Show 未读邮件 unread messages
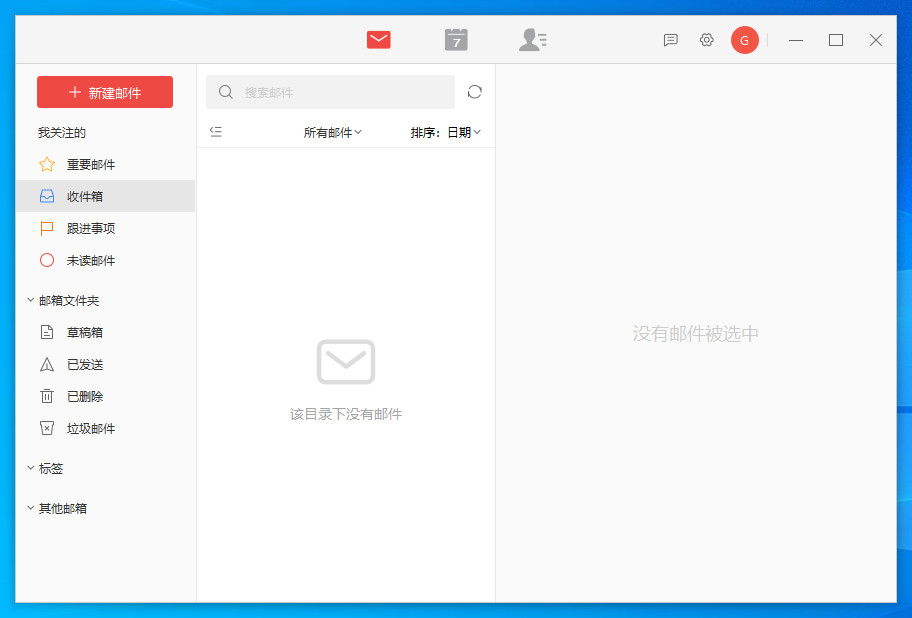The width and height of the screenshot is (912, 618). coord(105,260)
